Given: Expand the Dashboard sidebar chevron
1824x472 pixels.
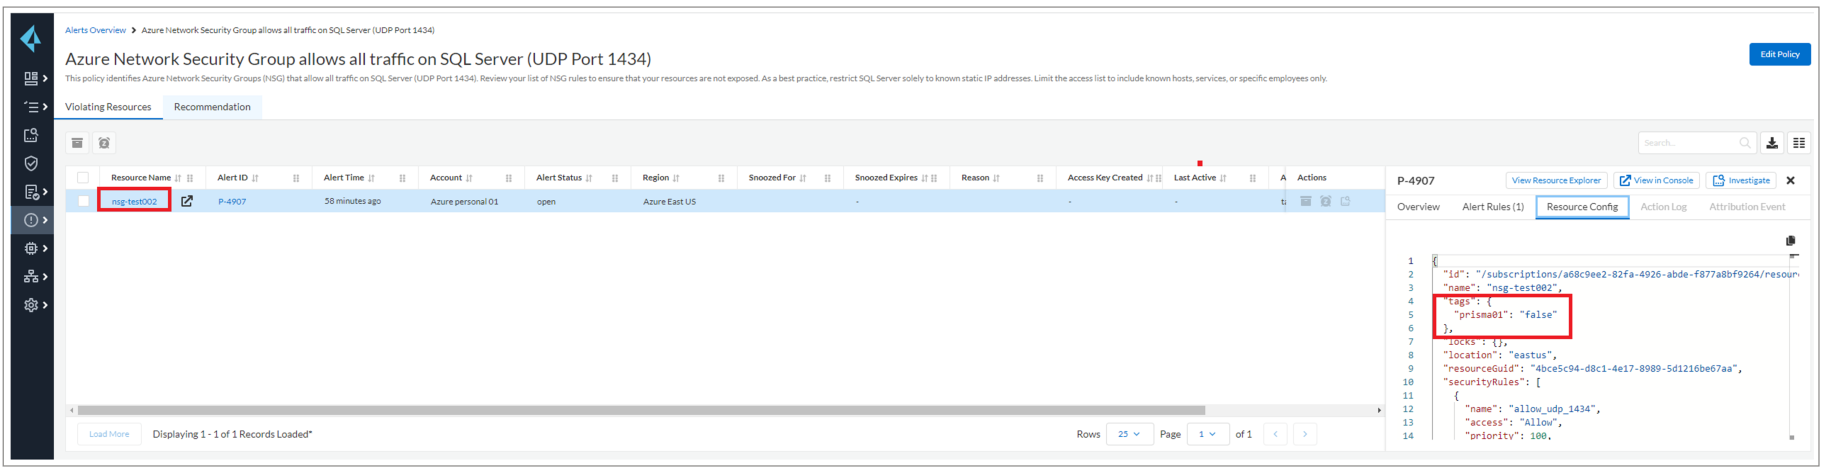Looking at the screenshot, I should [x=45, y=78].
